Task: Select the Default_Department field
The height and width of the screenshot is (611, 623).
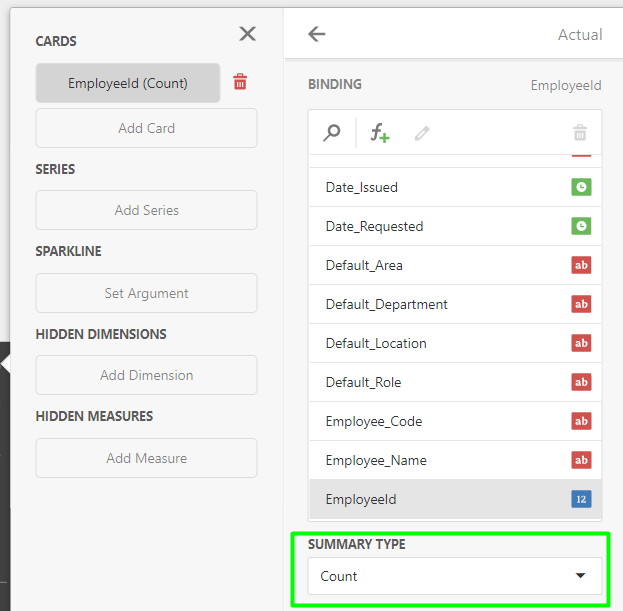Action: [x=455, y=304]
